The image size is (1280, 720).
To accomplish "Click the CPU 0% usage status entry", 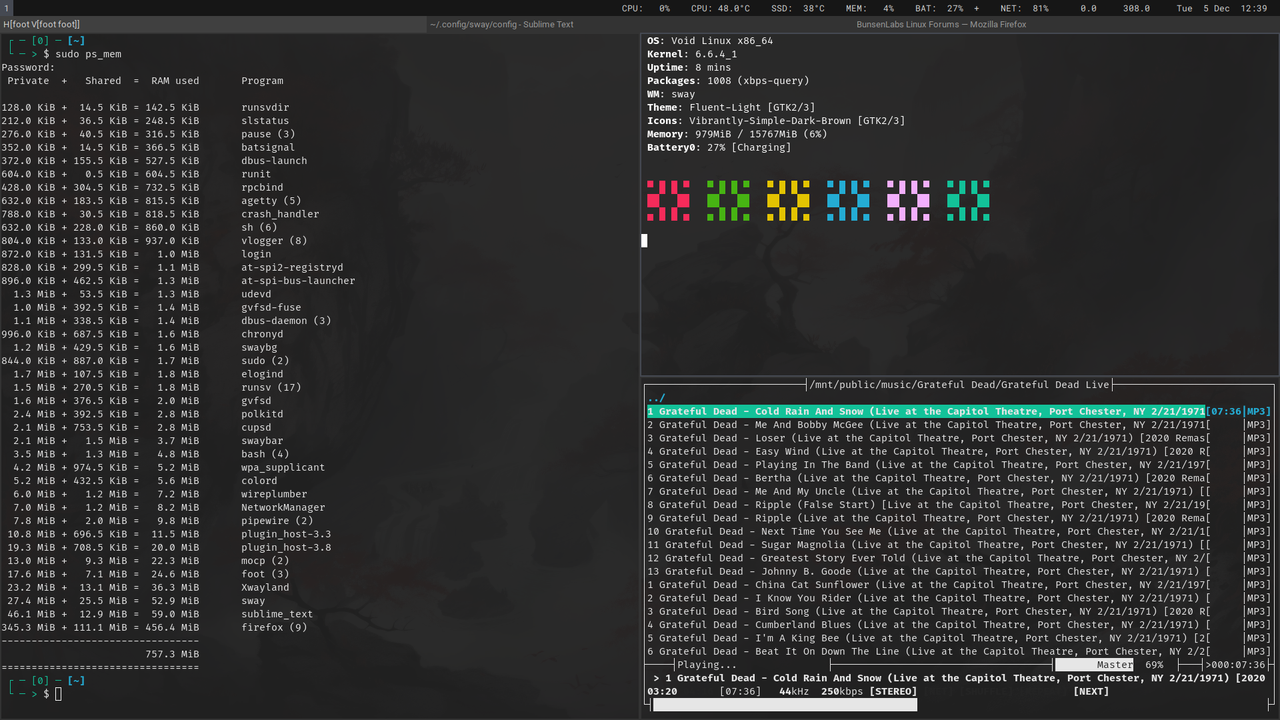I will coord(646,8).
